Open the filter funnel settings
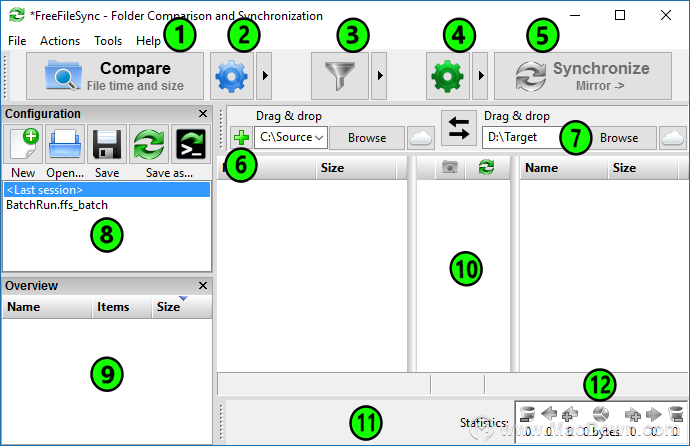Viewport: 690px width, 446px height. pyautogui.click(x=340, y=76)
